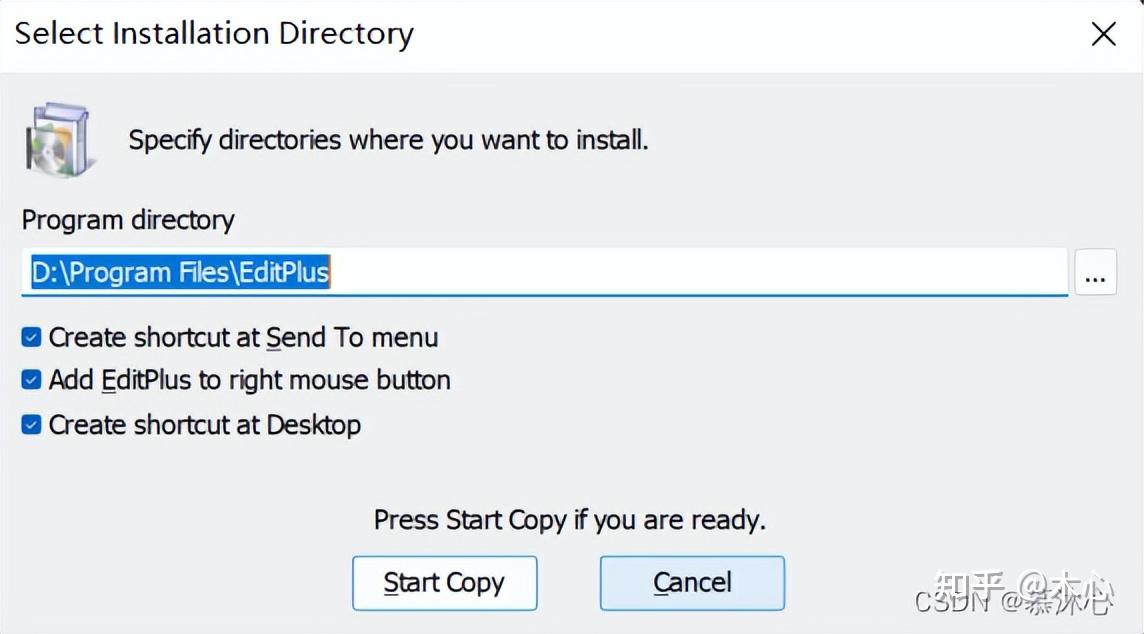Screen dimensions: 1144x634
Task: Click the highlighted D:\Program Files\EditPlus text
Action: 180,272
